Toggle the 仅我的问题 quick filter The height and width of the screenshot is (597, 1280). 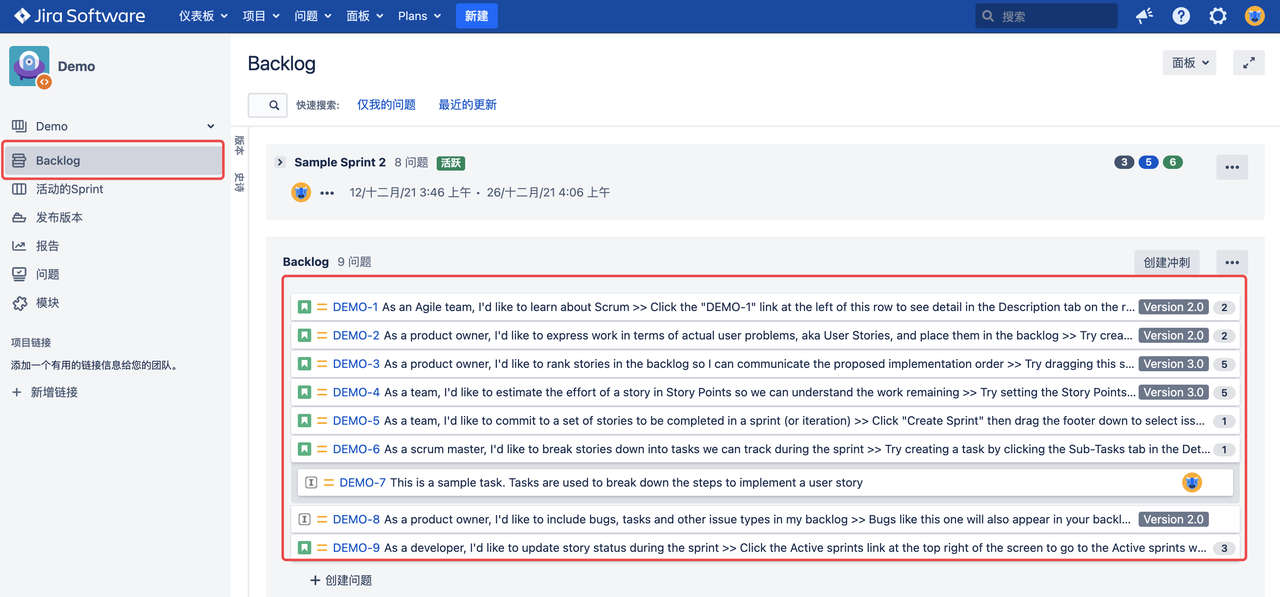(386, 105)
